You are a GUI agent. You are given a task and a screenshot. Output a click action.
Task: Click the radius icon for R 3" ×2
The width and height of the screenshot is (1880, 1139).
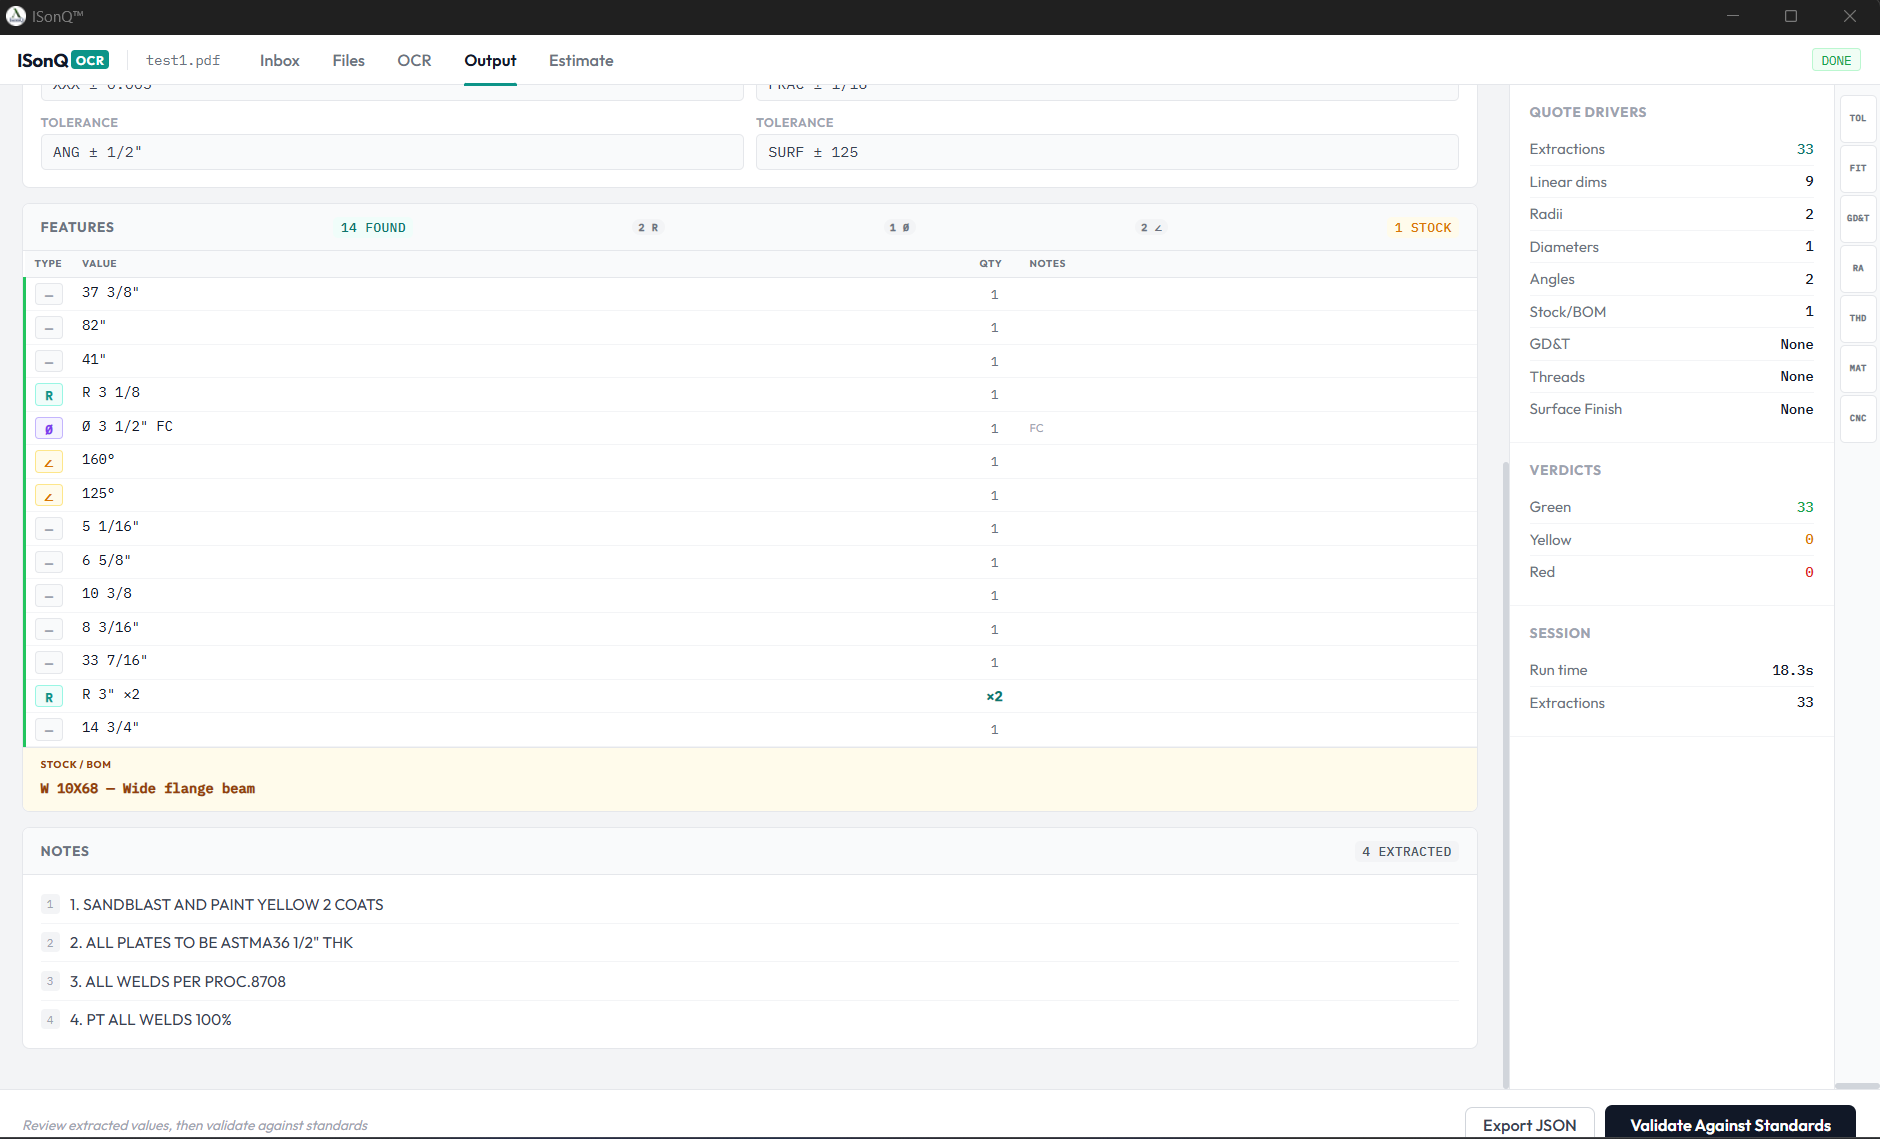49,696
